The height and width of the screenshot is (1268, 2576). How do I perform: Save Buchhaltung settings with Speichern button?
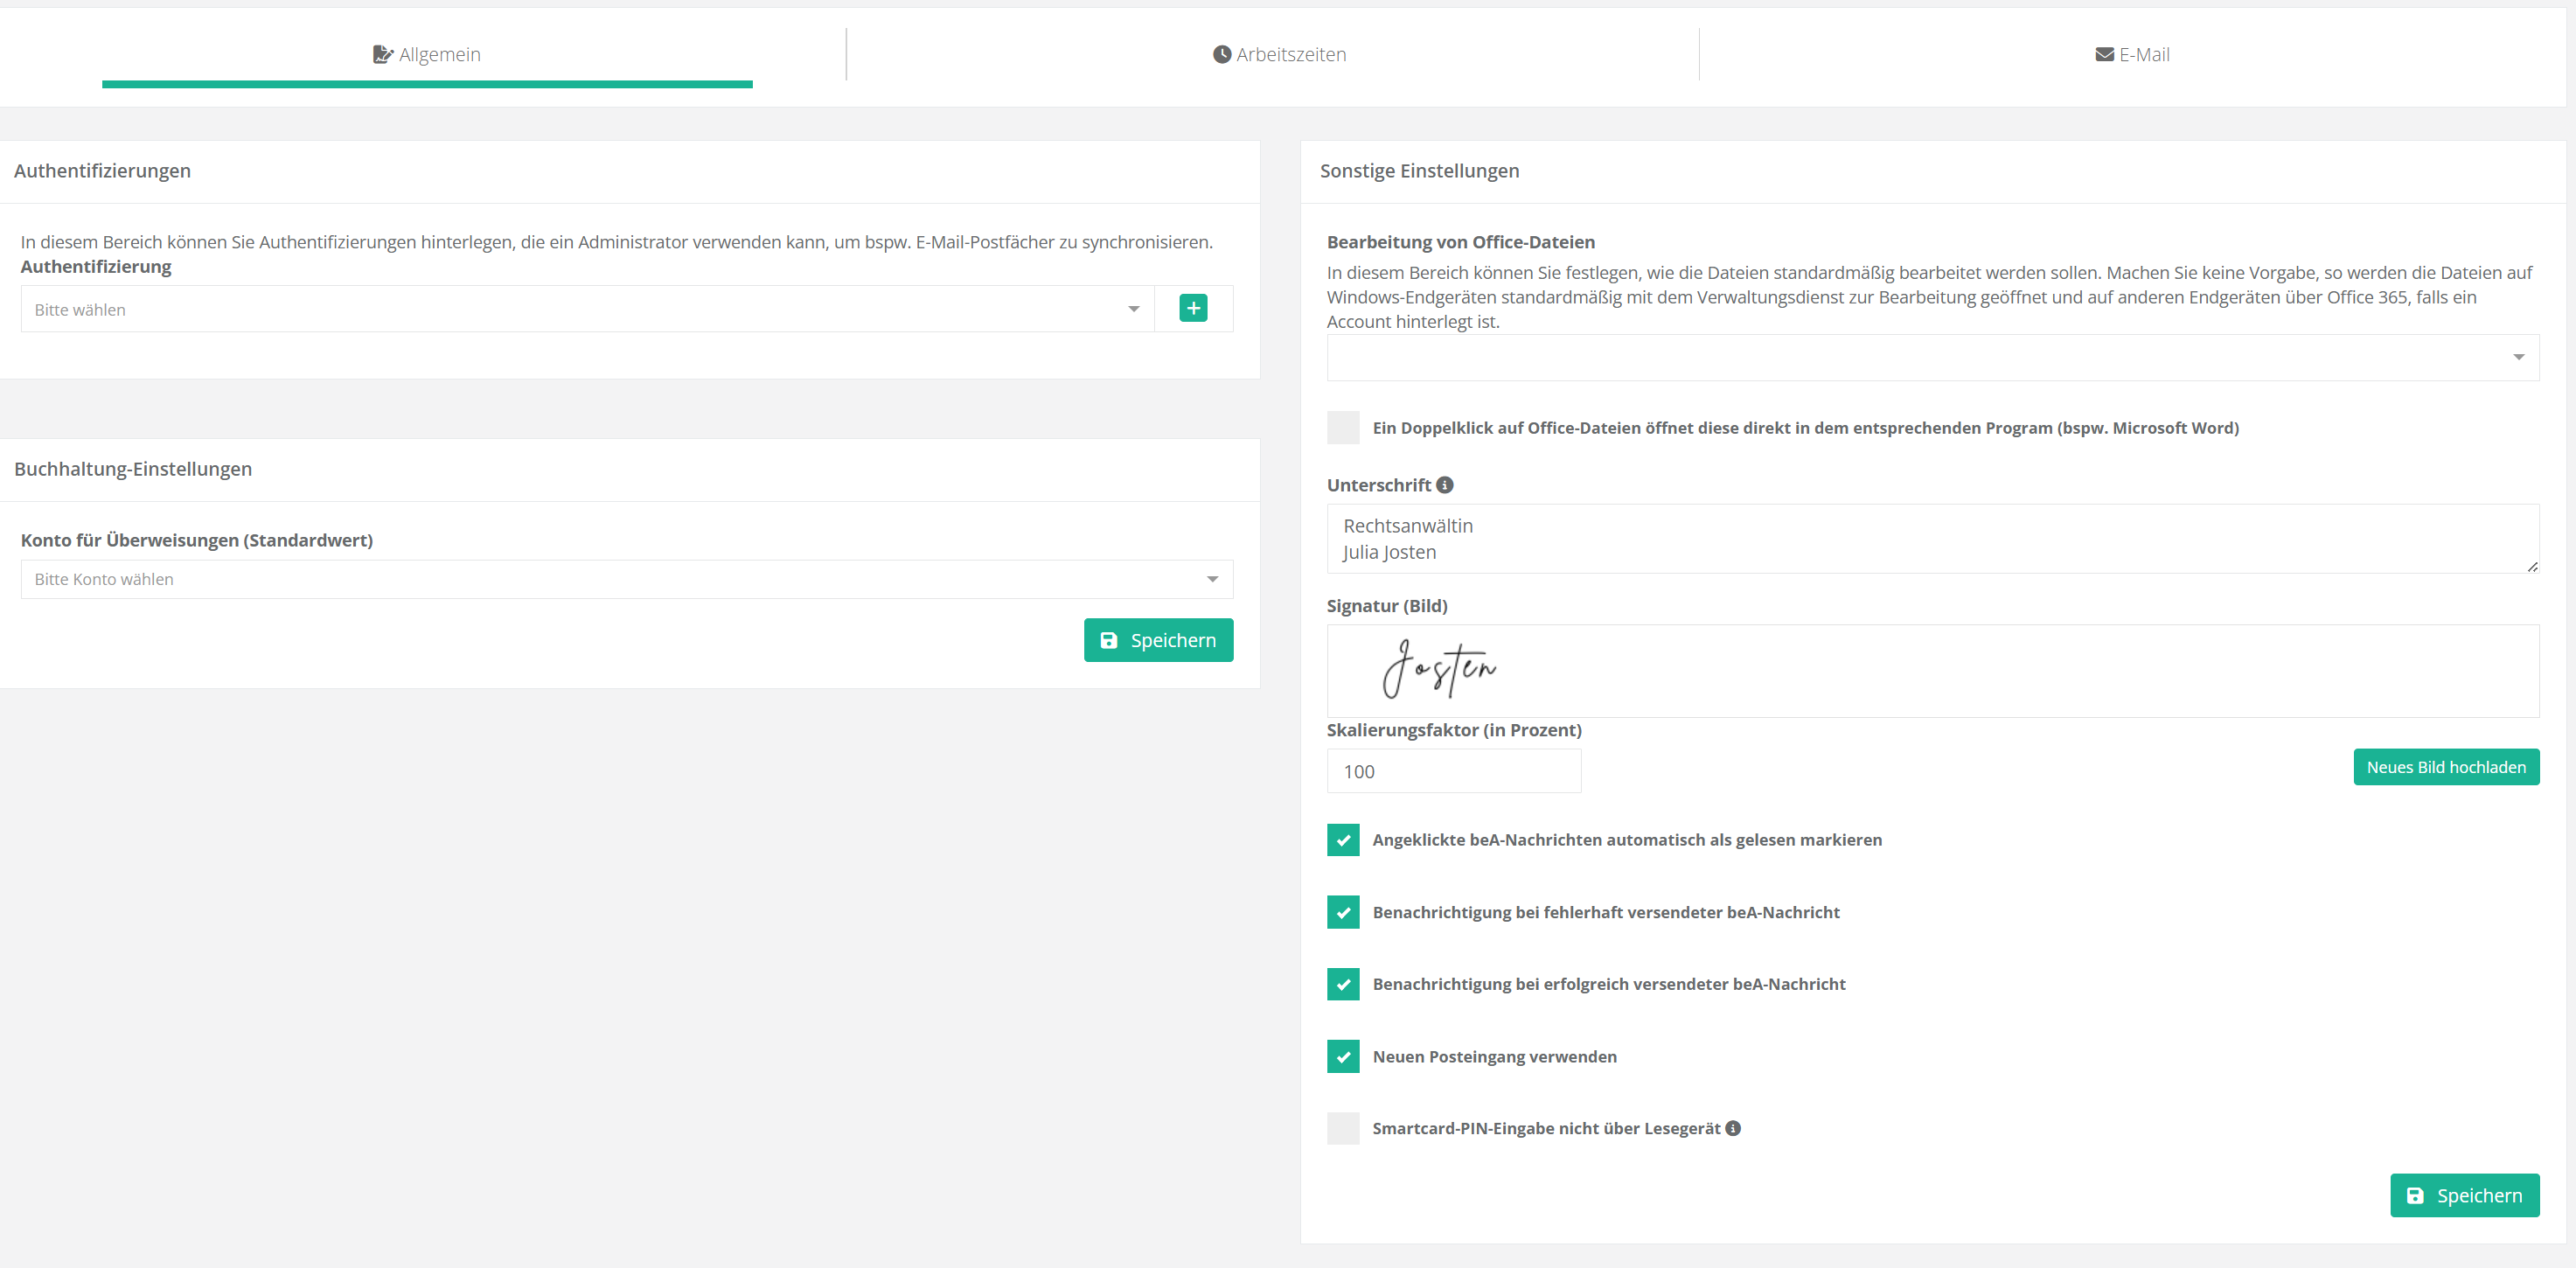coord(1158,640)
